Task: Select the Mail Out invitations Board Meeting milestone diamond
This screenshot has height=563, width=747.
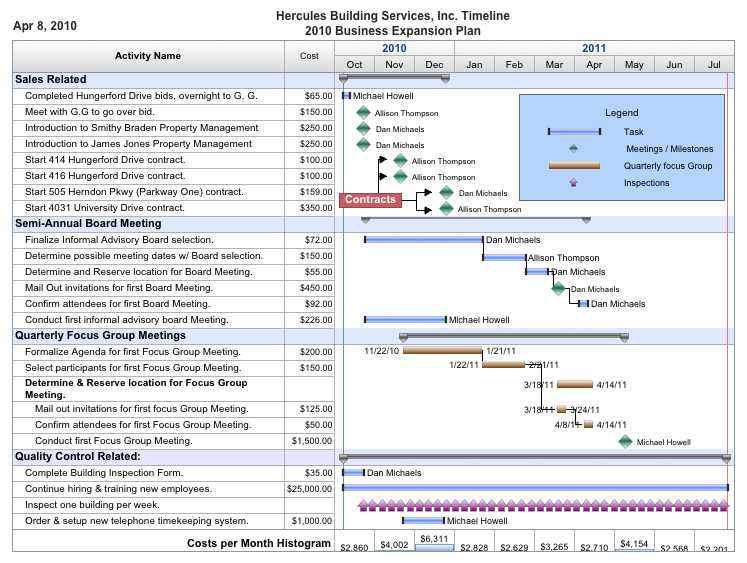Action: point(558,288)
